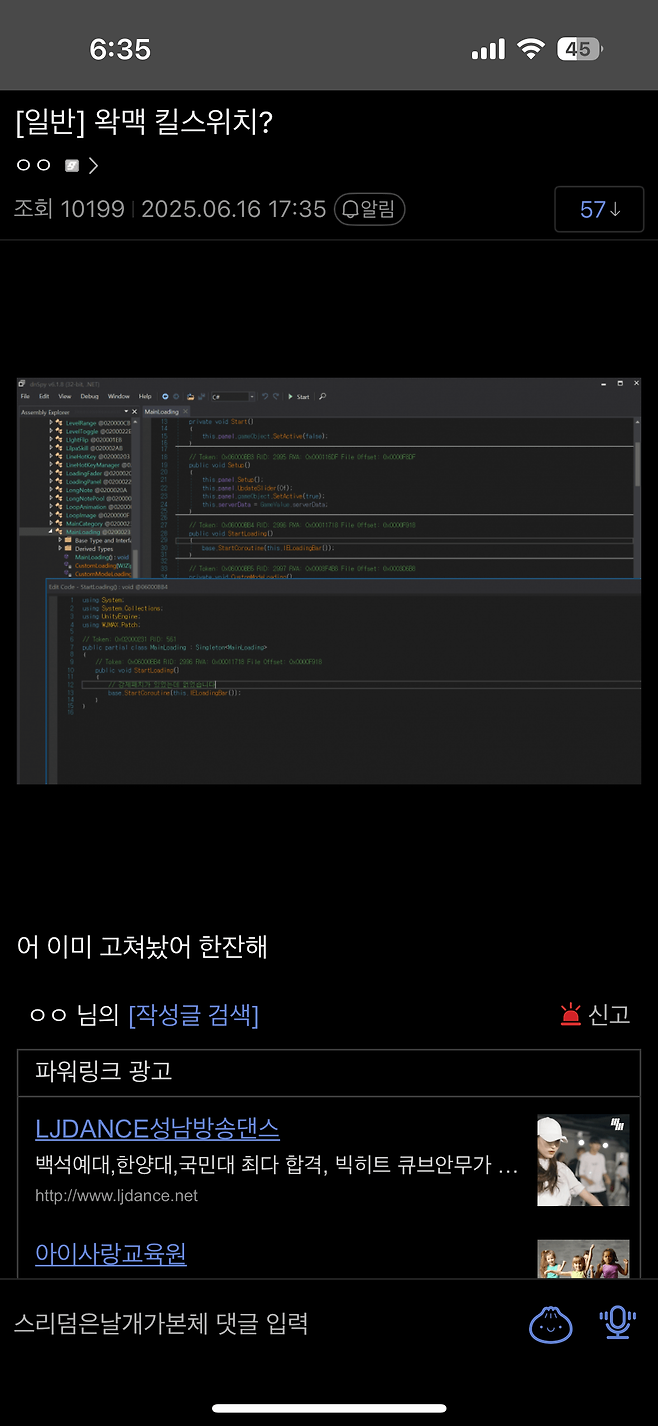Select LineHotKeyManager in Assembly Explorer
The height and width of the screenshot is (1426, 658).
98,465
